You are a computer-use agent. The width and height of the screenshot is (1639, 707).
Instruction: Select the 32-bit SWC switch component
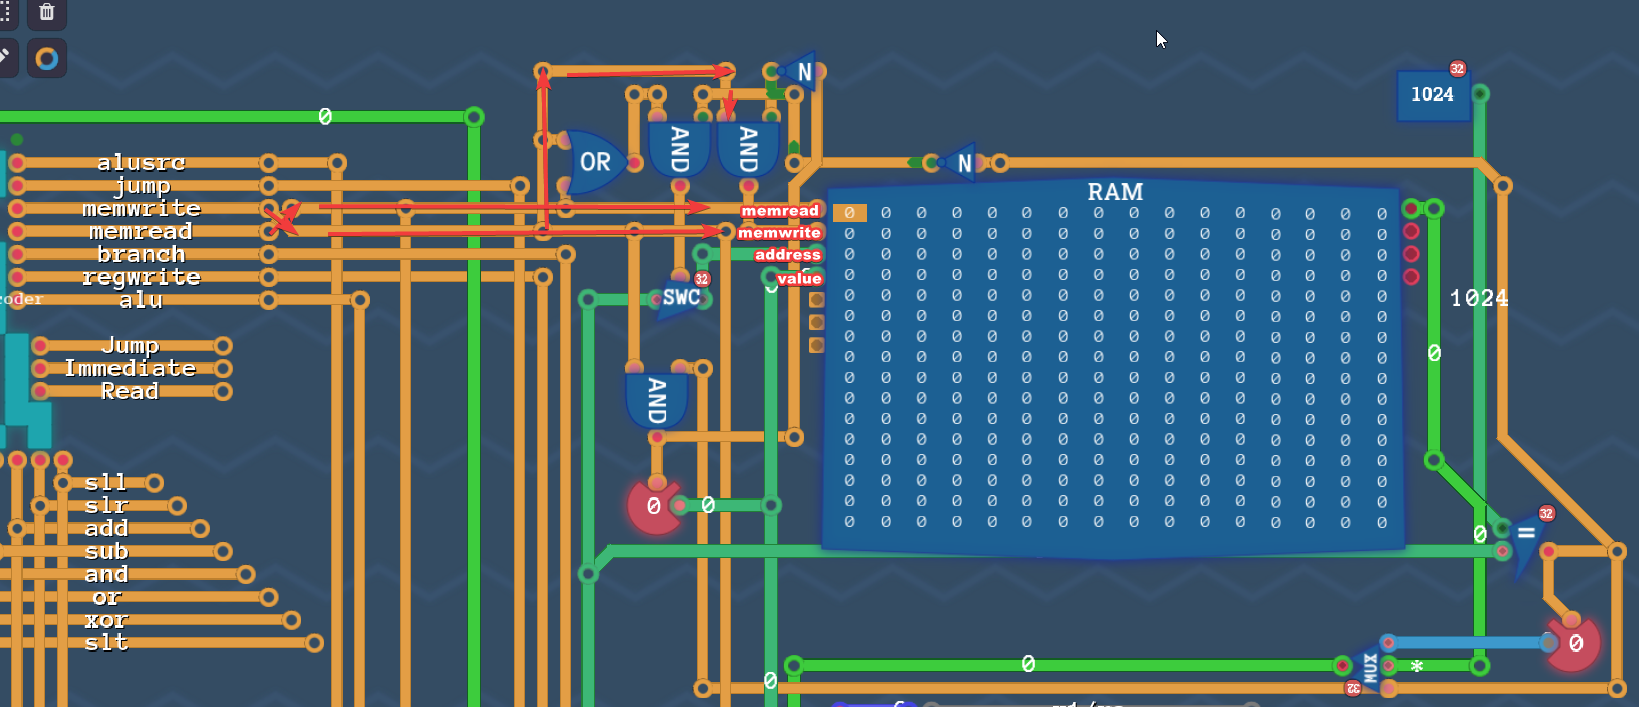[x=682, y=297]
